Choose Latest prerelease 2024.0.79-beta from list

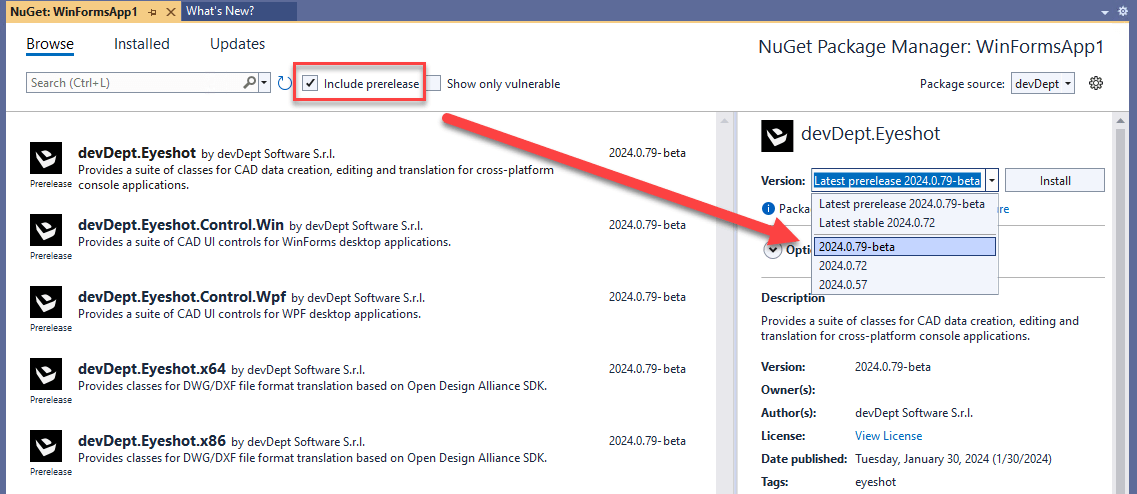pos(901,204)
